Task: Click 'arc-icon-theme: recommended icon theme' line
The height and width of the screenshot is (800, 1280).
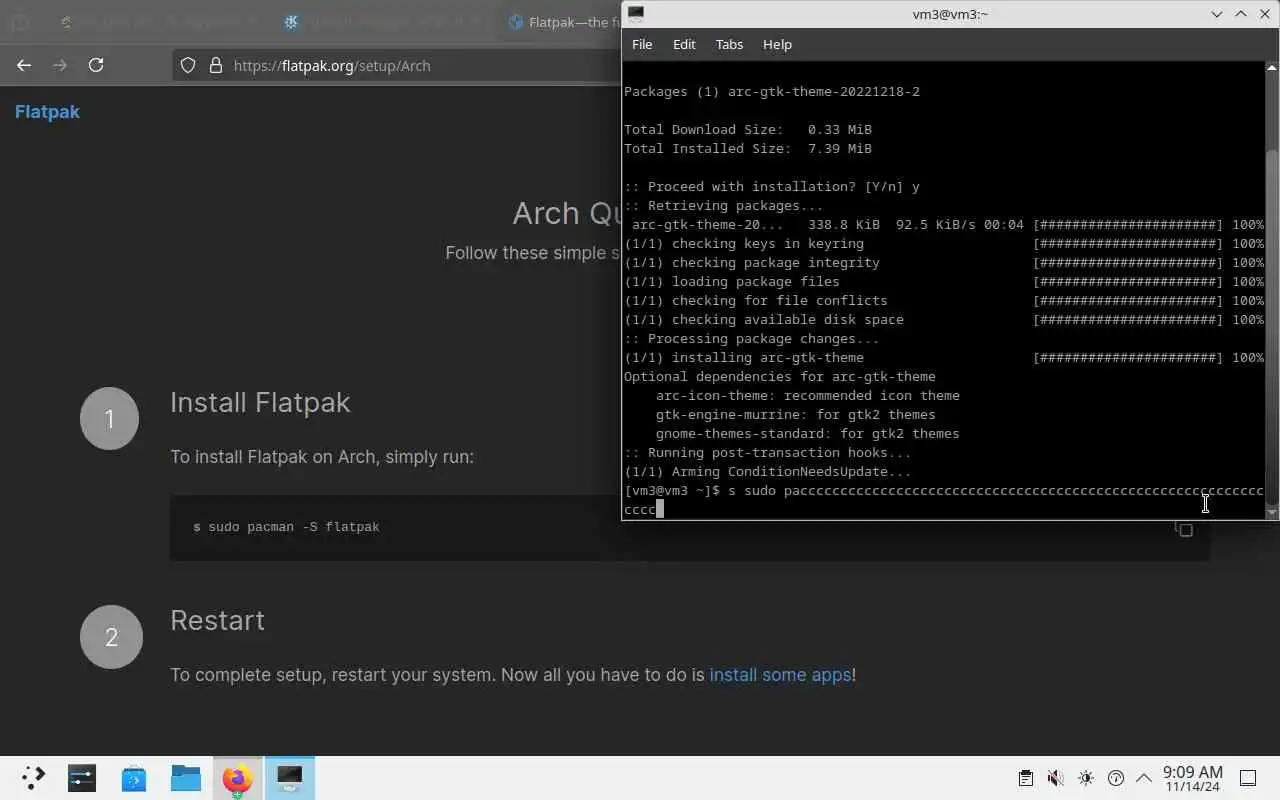Action: coord(808,396)
